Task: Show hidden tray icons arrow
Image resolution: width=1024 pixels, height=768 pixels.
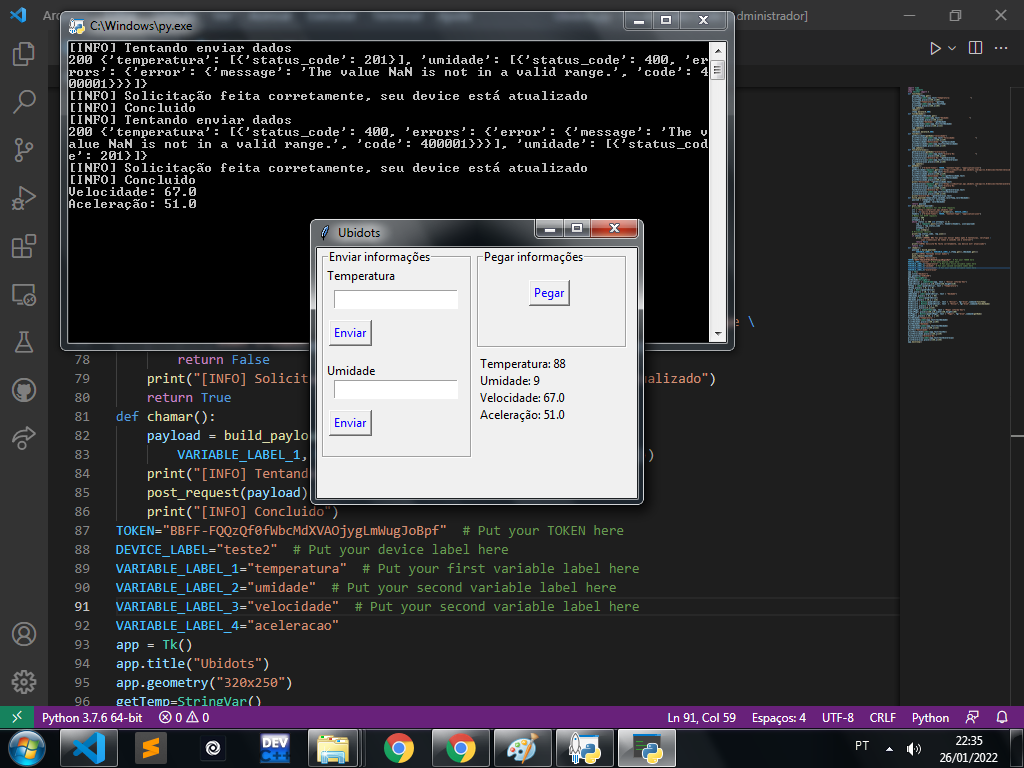Action: (889, 748)
